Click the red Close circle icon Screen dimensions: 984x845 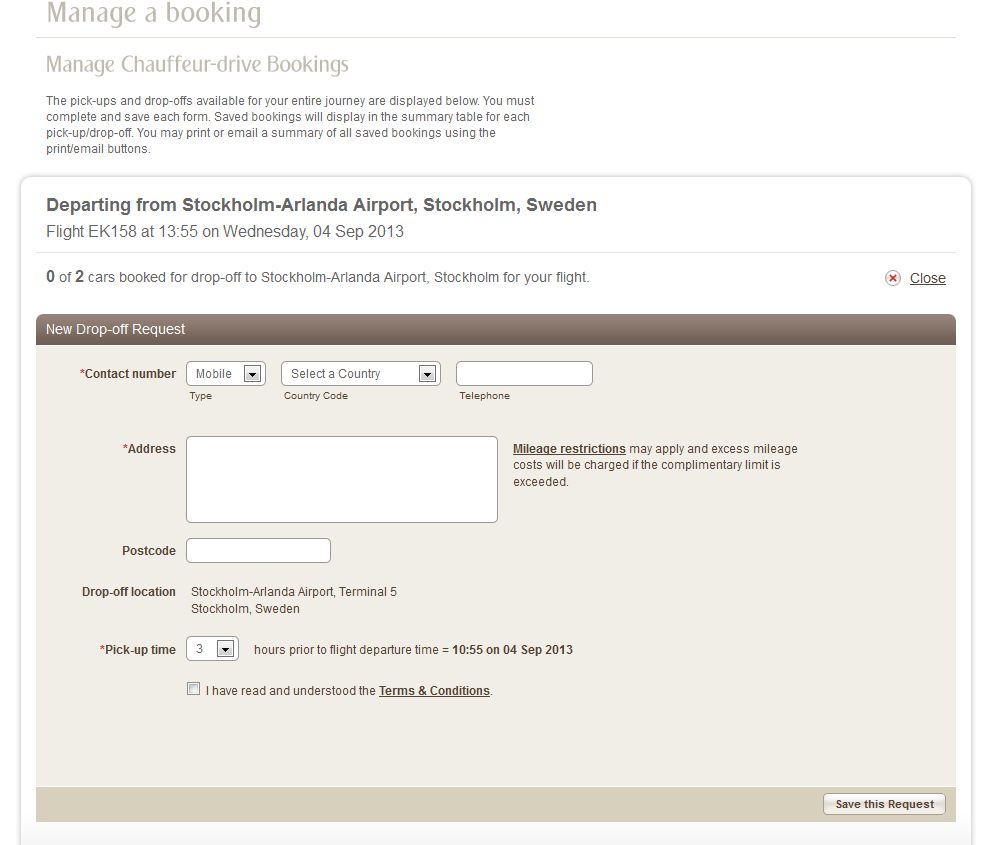[x=893, y=278]
